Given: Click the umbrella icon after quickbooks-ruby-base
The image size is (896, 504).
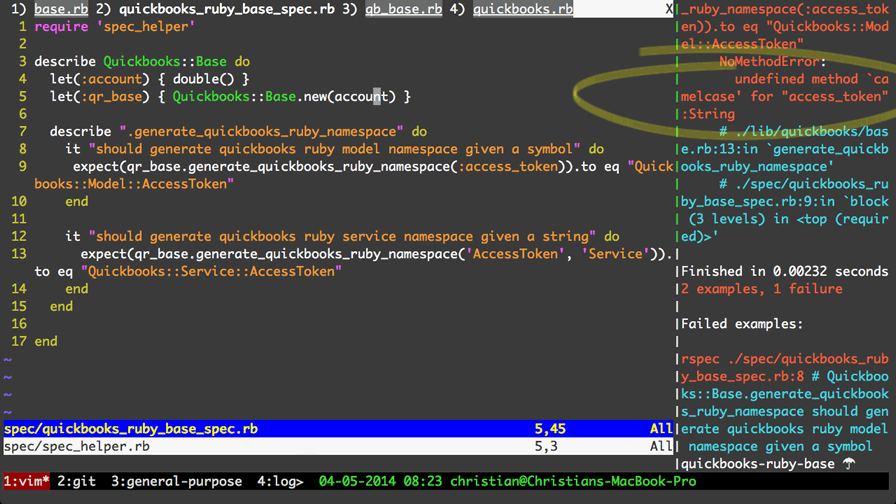Looking at the screenshot, I should click(x=849, y=464).
